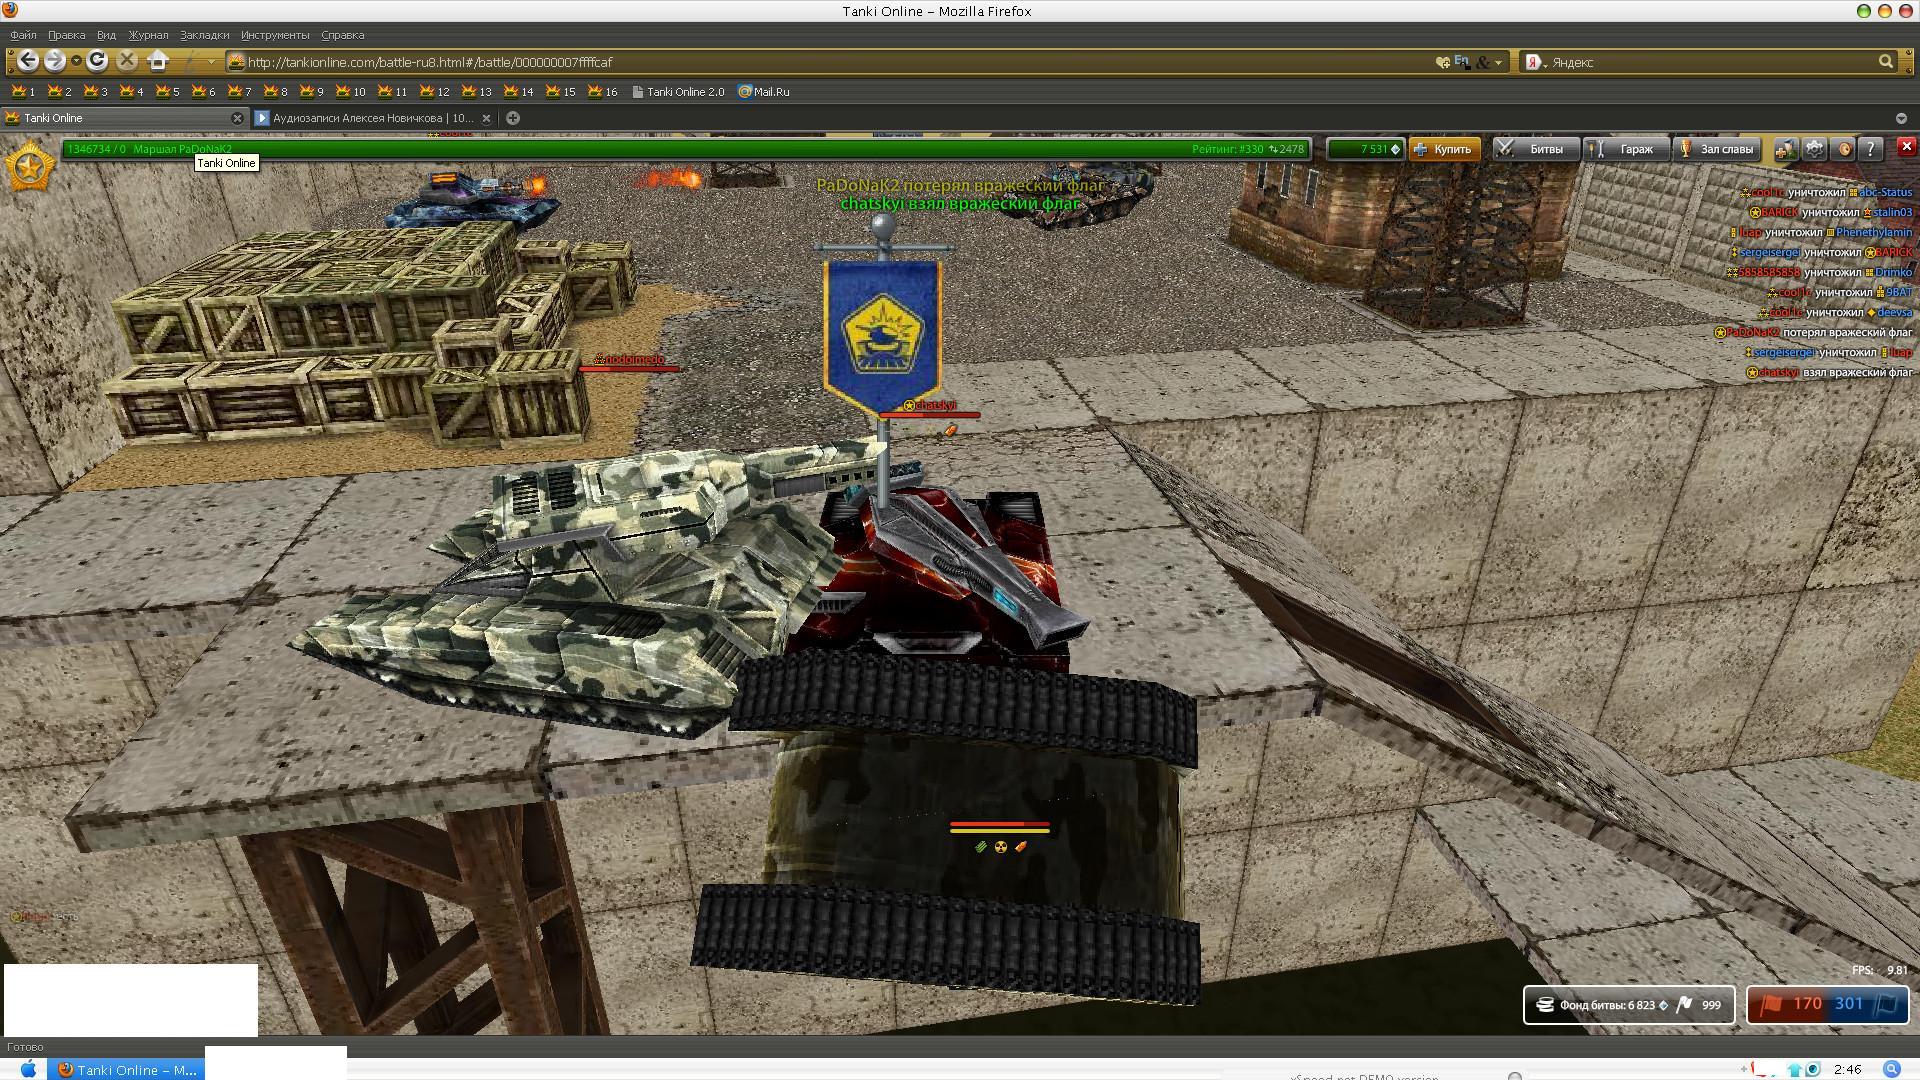Image resolution: width=1920 pixels, height=1080 pixels.
Task: Open the Зал славы hall of fame
Action: click(1717, 149)
